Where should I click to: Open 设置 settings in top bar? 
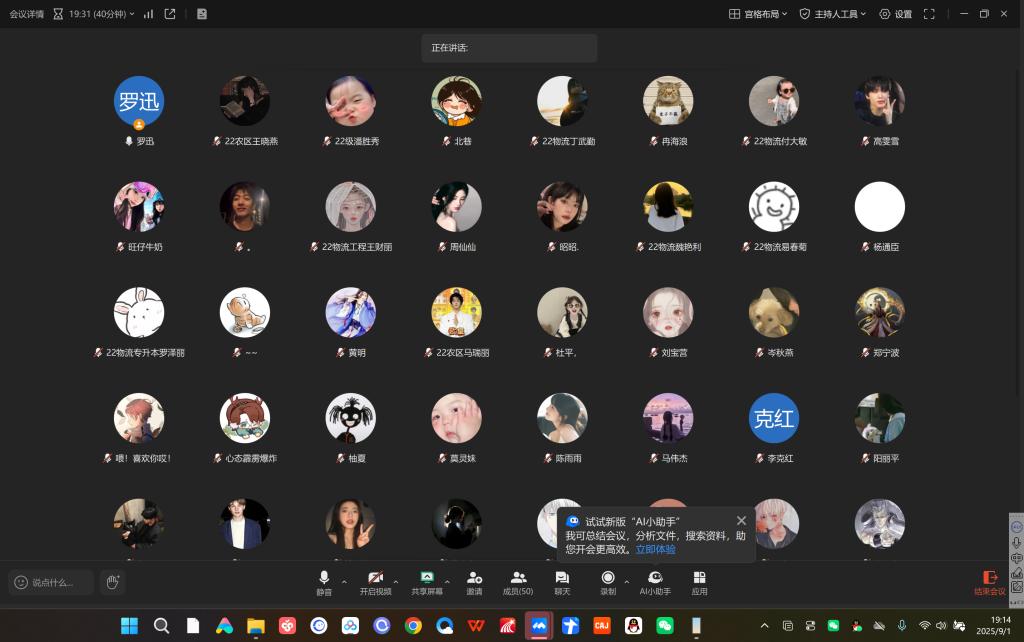tap(896, 14)
